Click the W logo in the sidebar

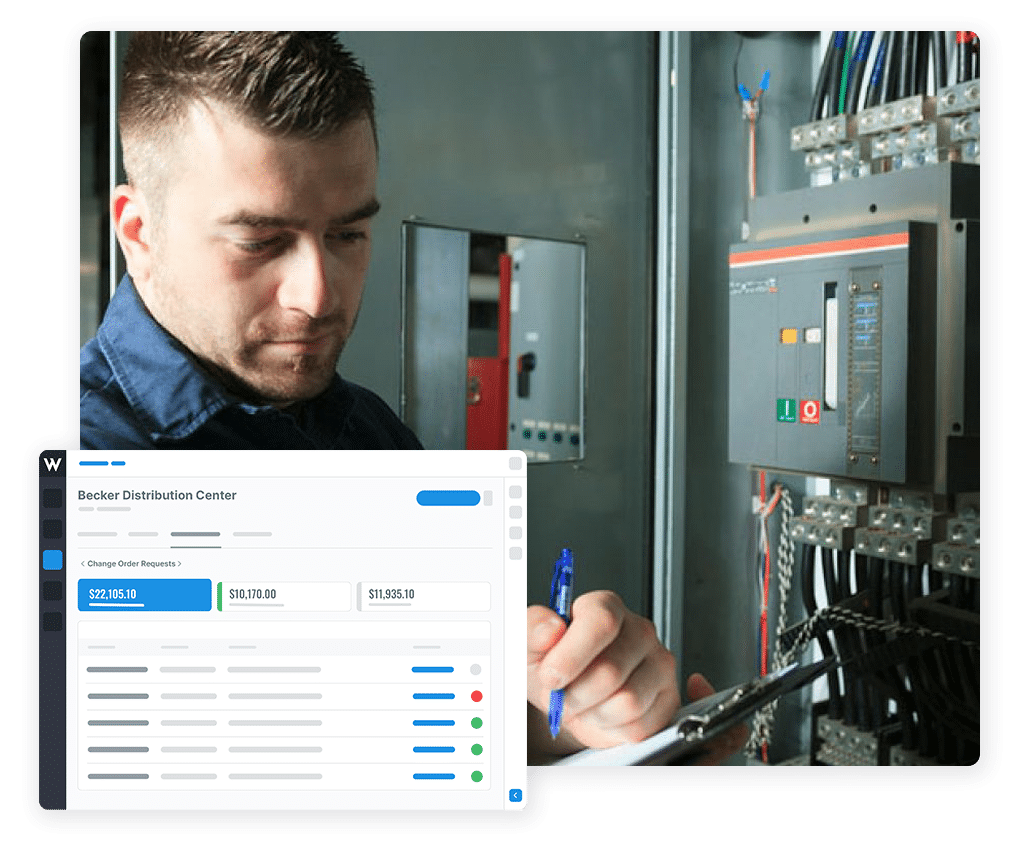(x=53, y=463)
